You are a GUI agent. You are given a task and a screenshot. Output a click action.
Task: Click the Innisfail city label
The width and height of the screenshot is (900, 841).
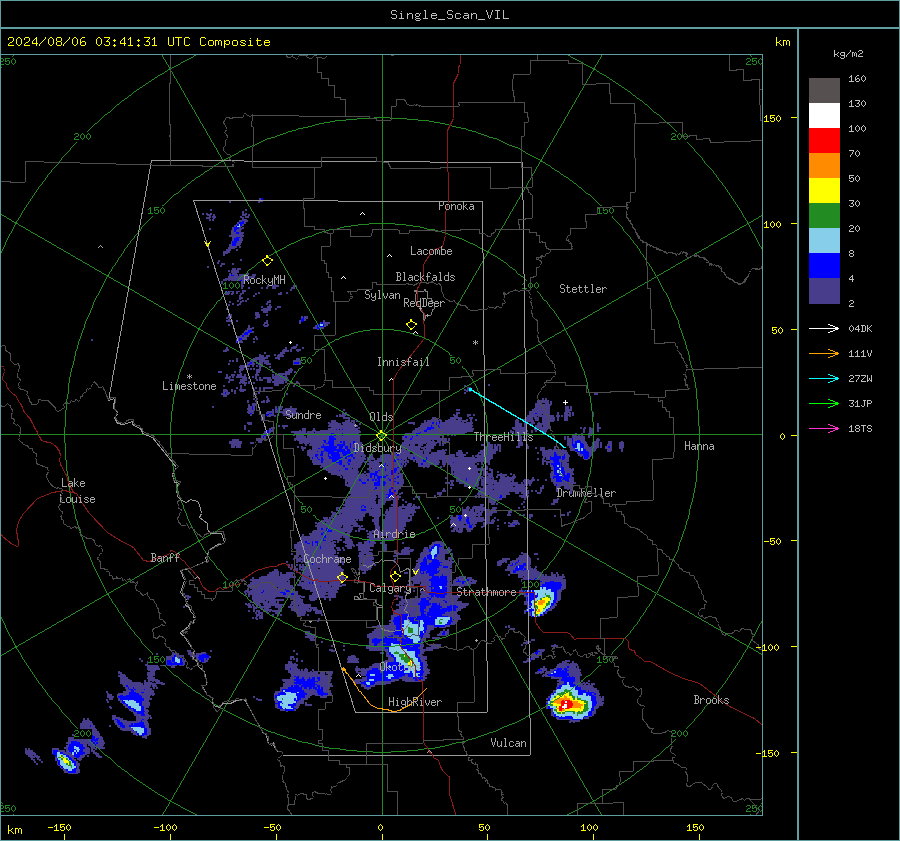403,362
